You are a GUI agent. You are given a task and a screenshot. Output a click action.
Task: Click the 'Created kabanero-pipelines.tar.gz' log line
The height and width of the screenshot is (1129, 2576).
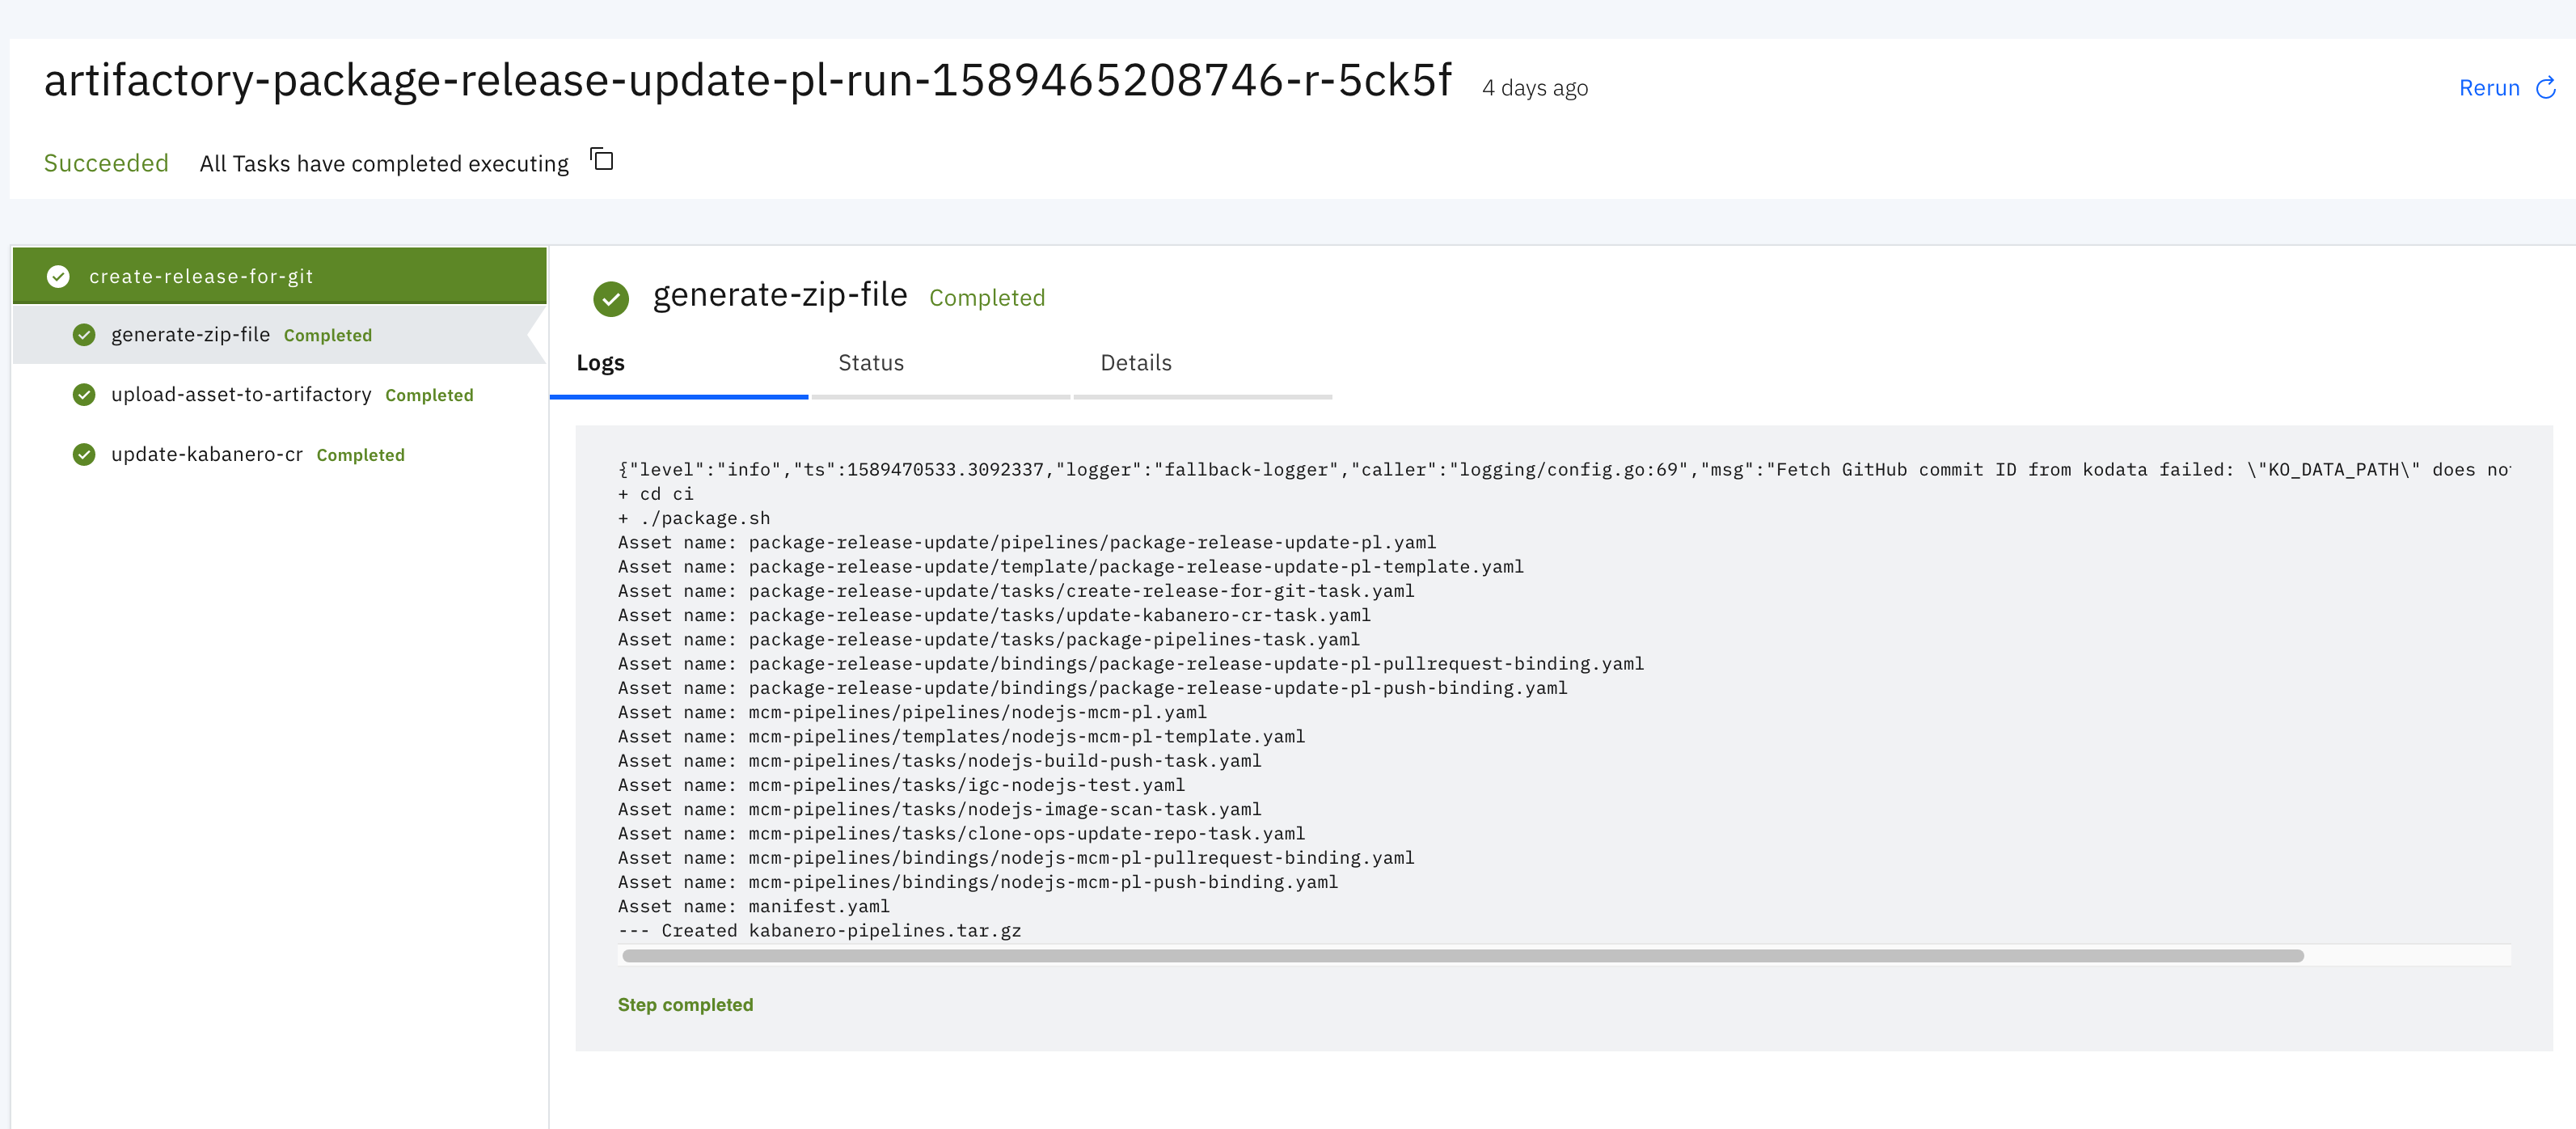pyautogui.click(x=820, y=930)
